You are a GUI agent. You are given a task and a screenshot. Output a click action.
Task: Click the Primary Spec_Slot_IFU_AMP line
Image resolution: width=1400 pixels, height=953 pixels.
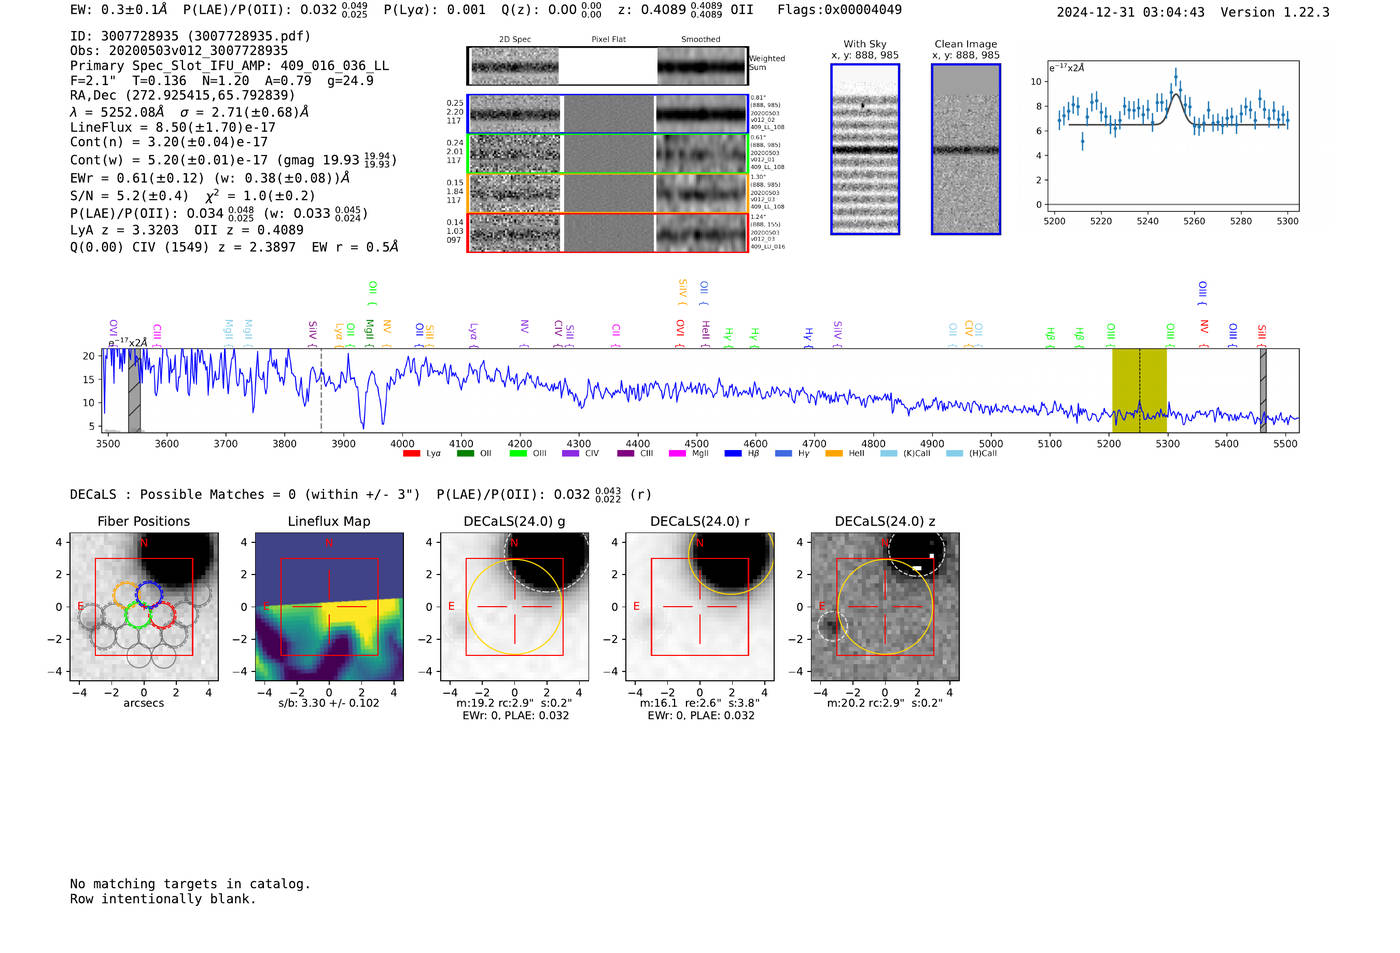click(230, 66)
